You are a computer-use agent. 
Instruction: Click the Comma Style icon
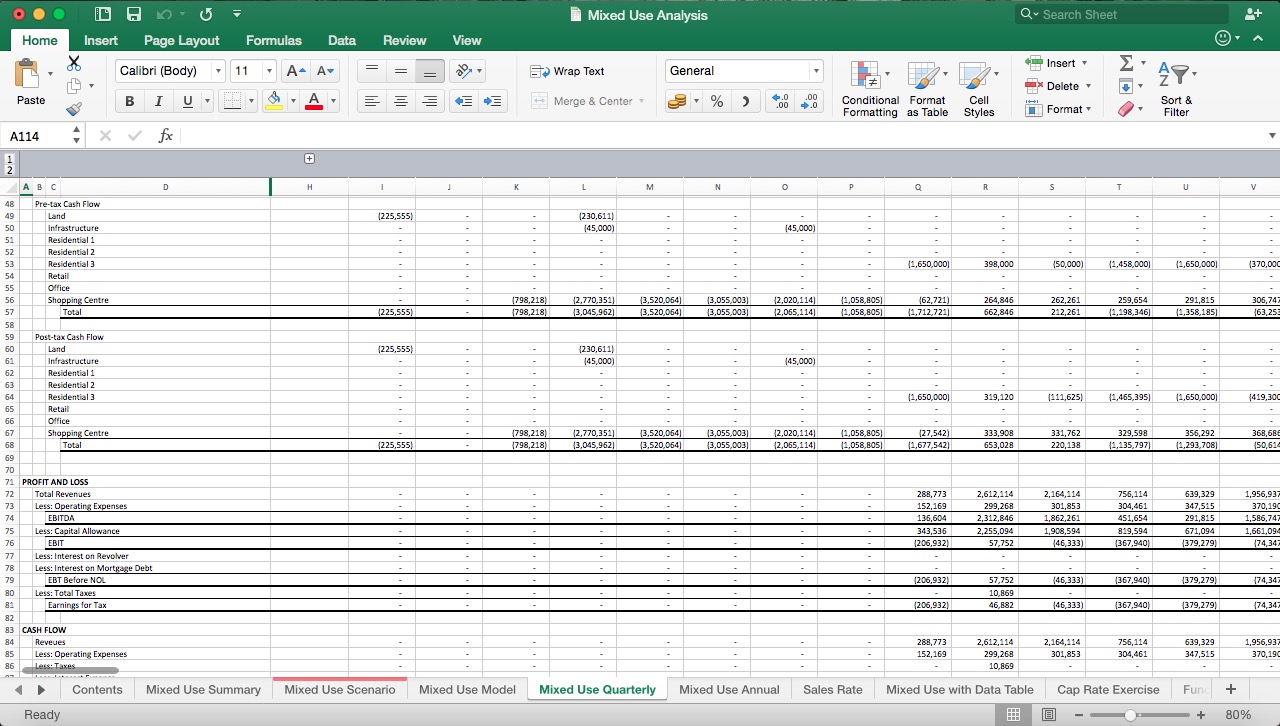click(744, 100)
